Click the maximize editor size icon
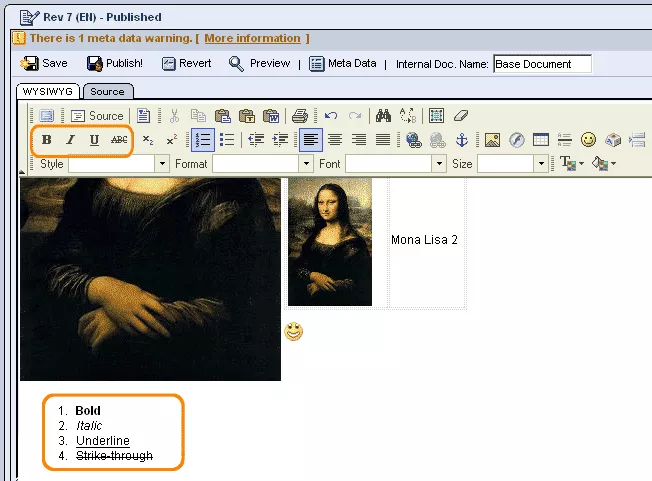Image resolution: width=652 pixels, height=481 pixels. tap(47, 116)
